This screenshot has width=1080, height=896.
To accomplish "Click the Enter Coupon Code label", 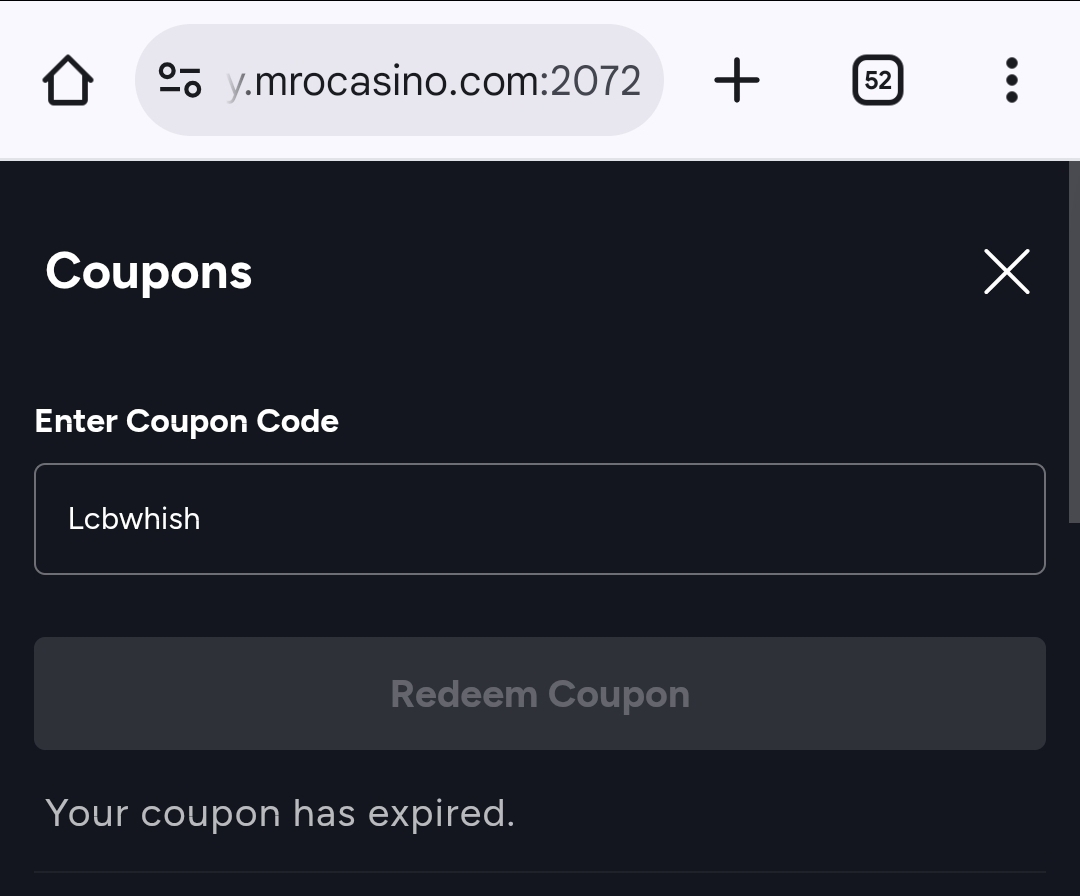I will pos(187,421).
